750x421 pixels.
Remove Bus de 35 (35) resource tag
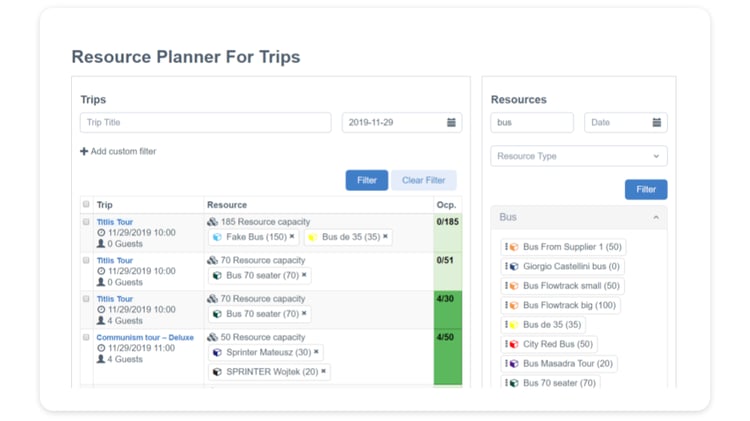coord(385,237)
